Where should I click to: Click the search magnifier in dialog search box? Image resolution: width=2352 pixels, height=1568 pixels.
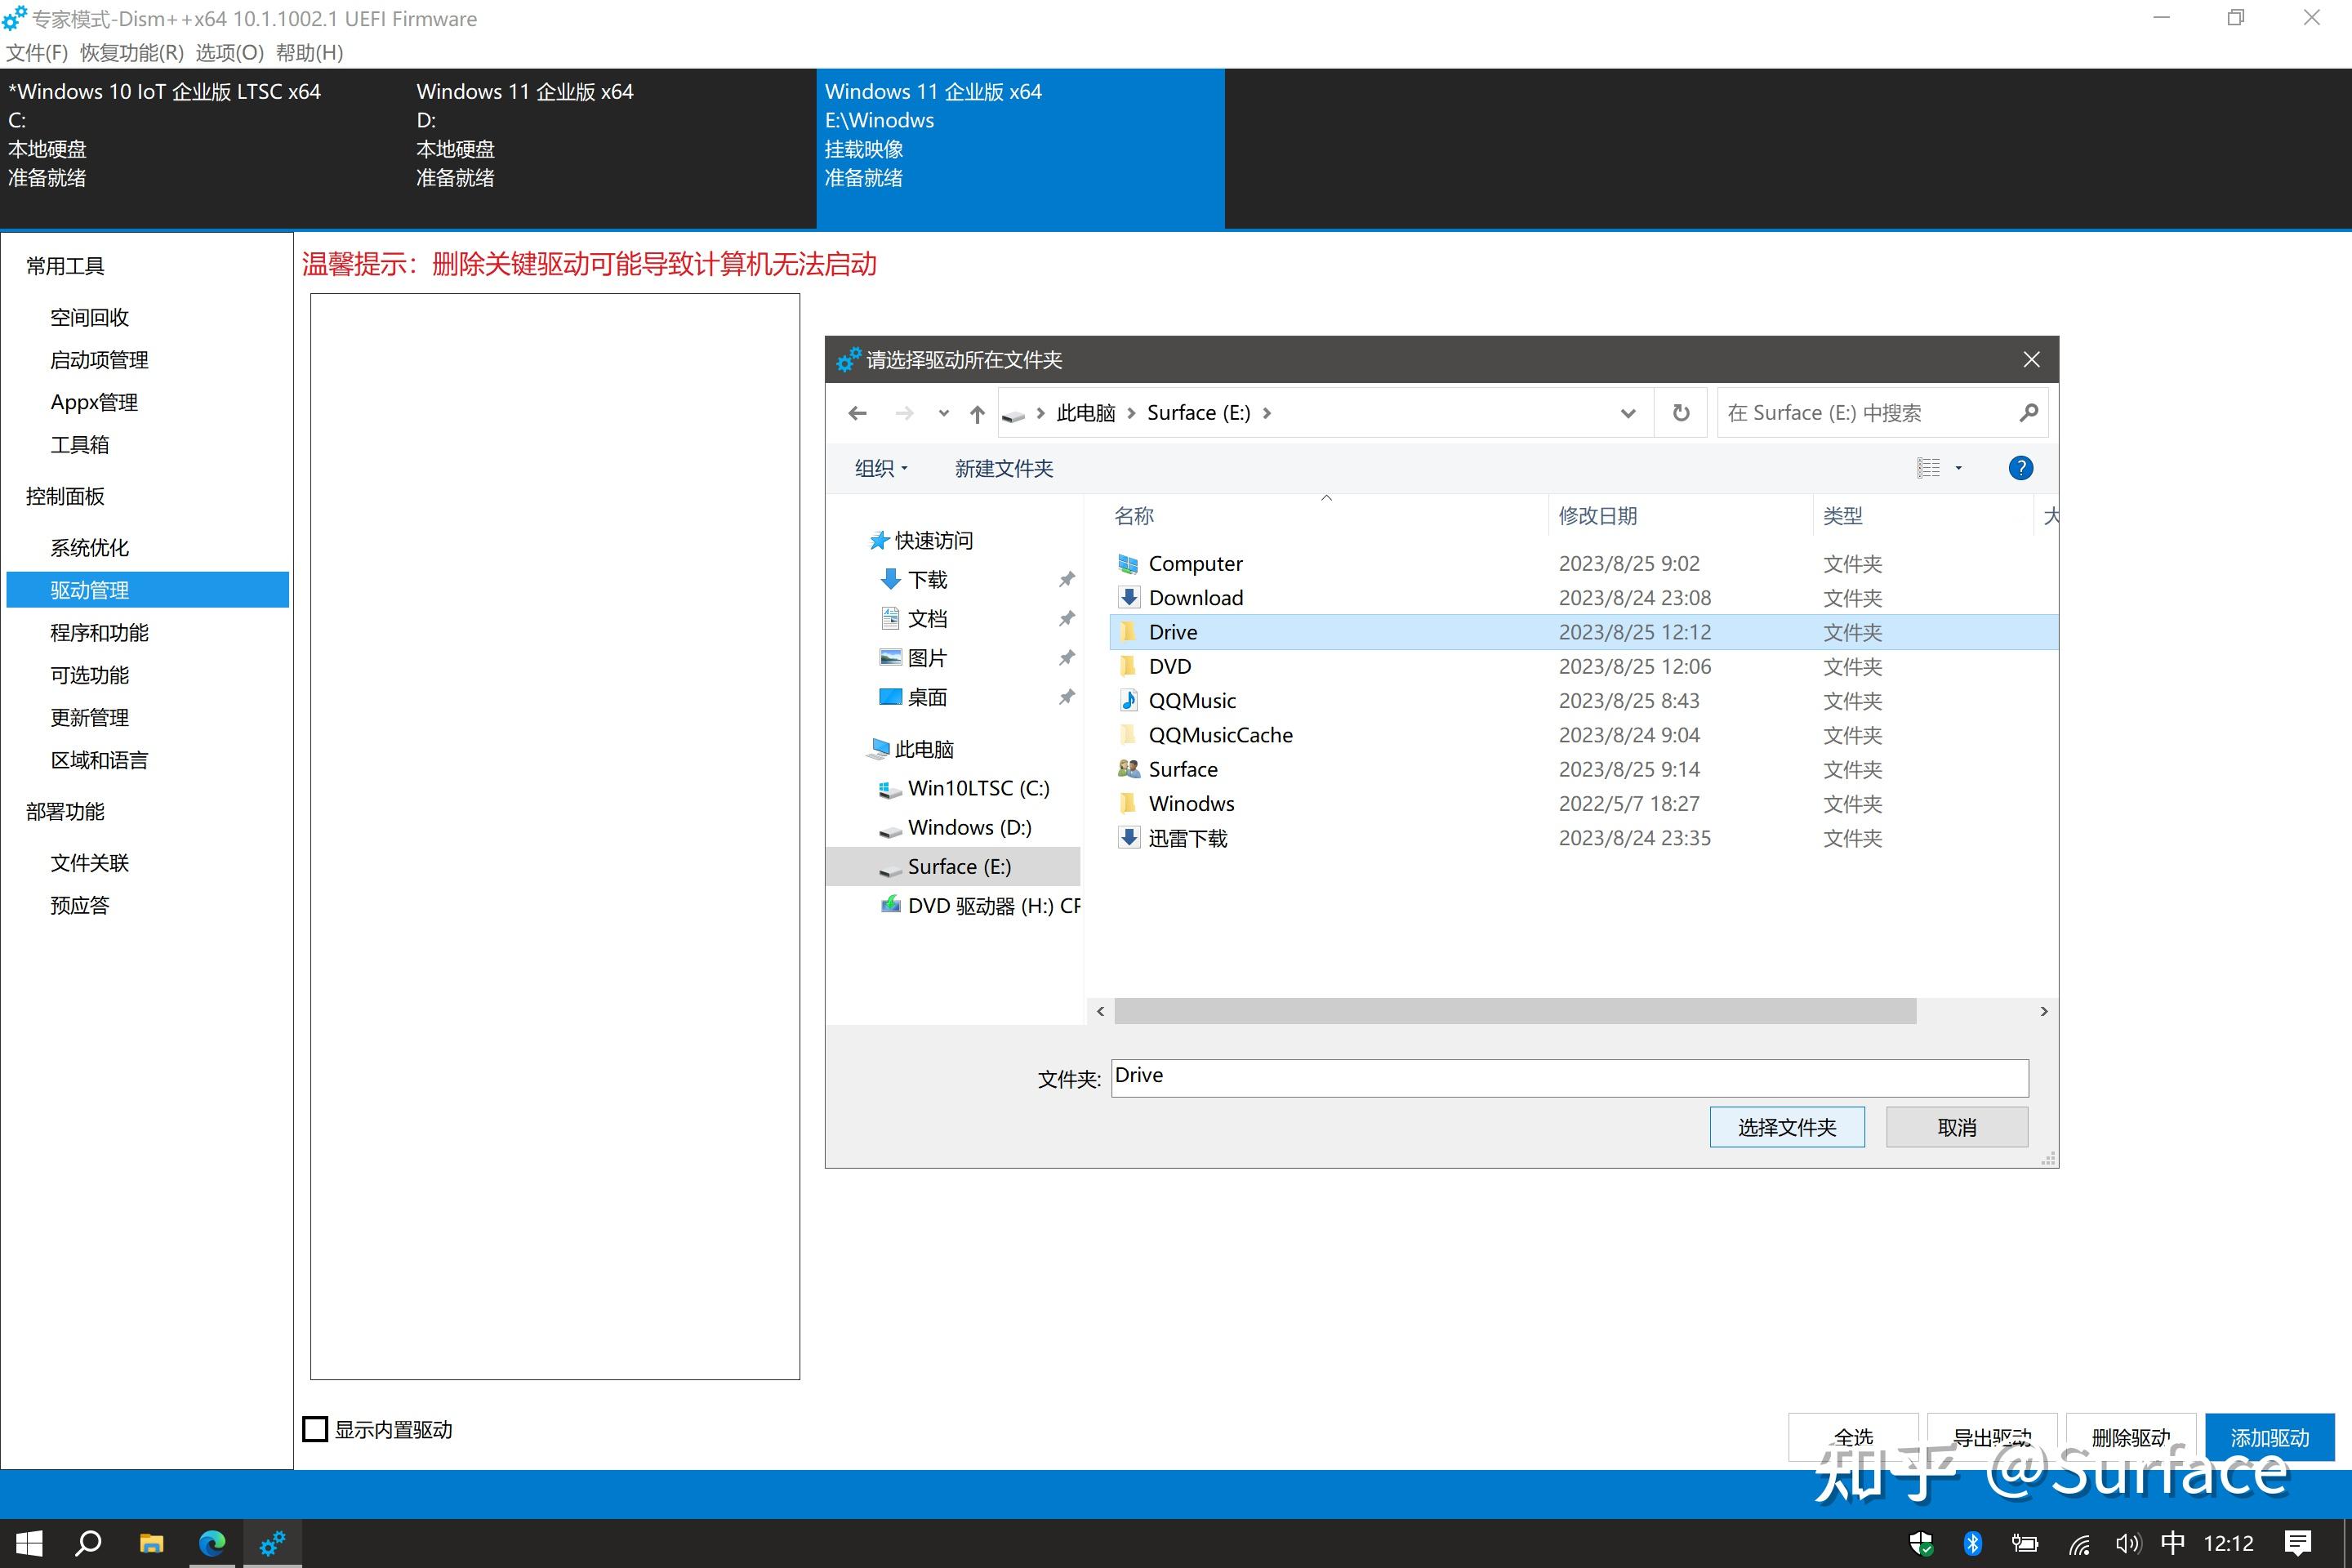[2028, 413]
